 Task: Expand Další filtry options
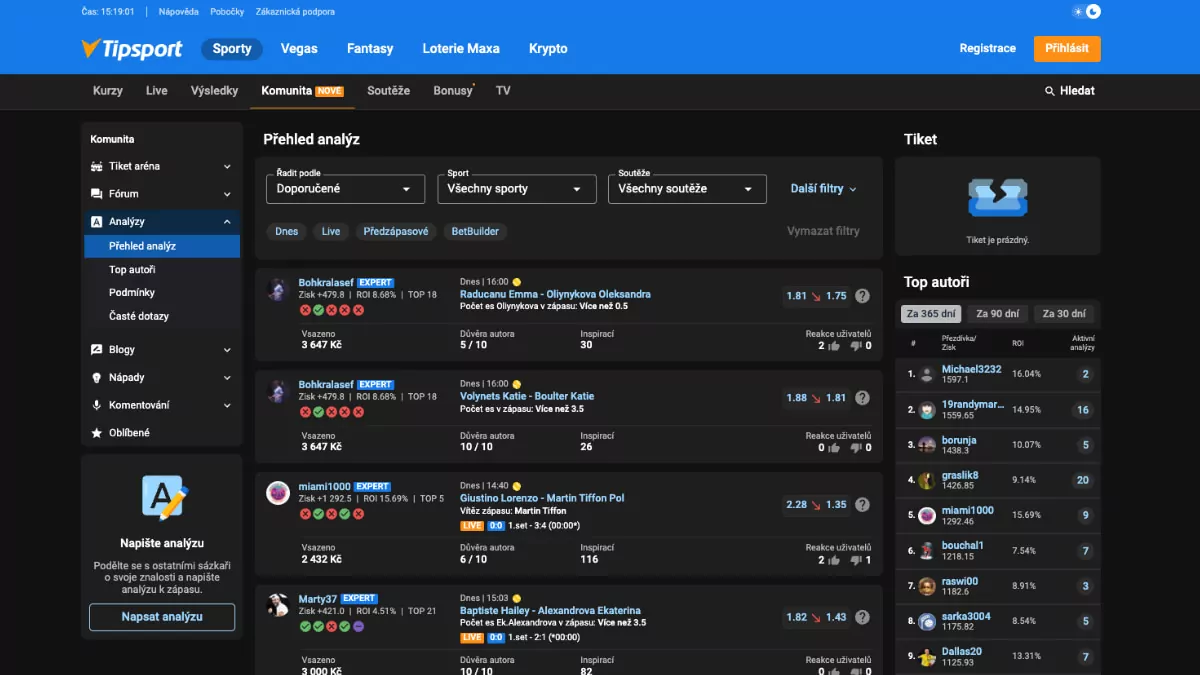[823, 189]
